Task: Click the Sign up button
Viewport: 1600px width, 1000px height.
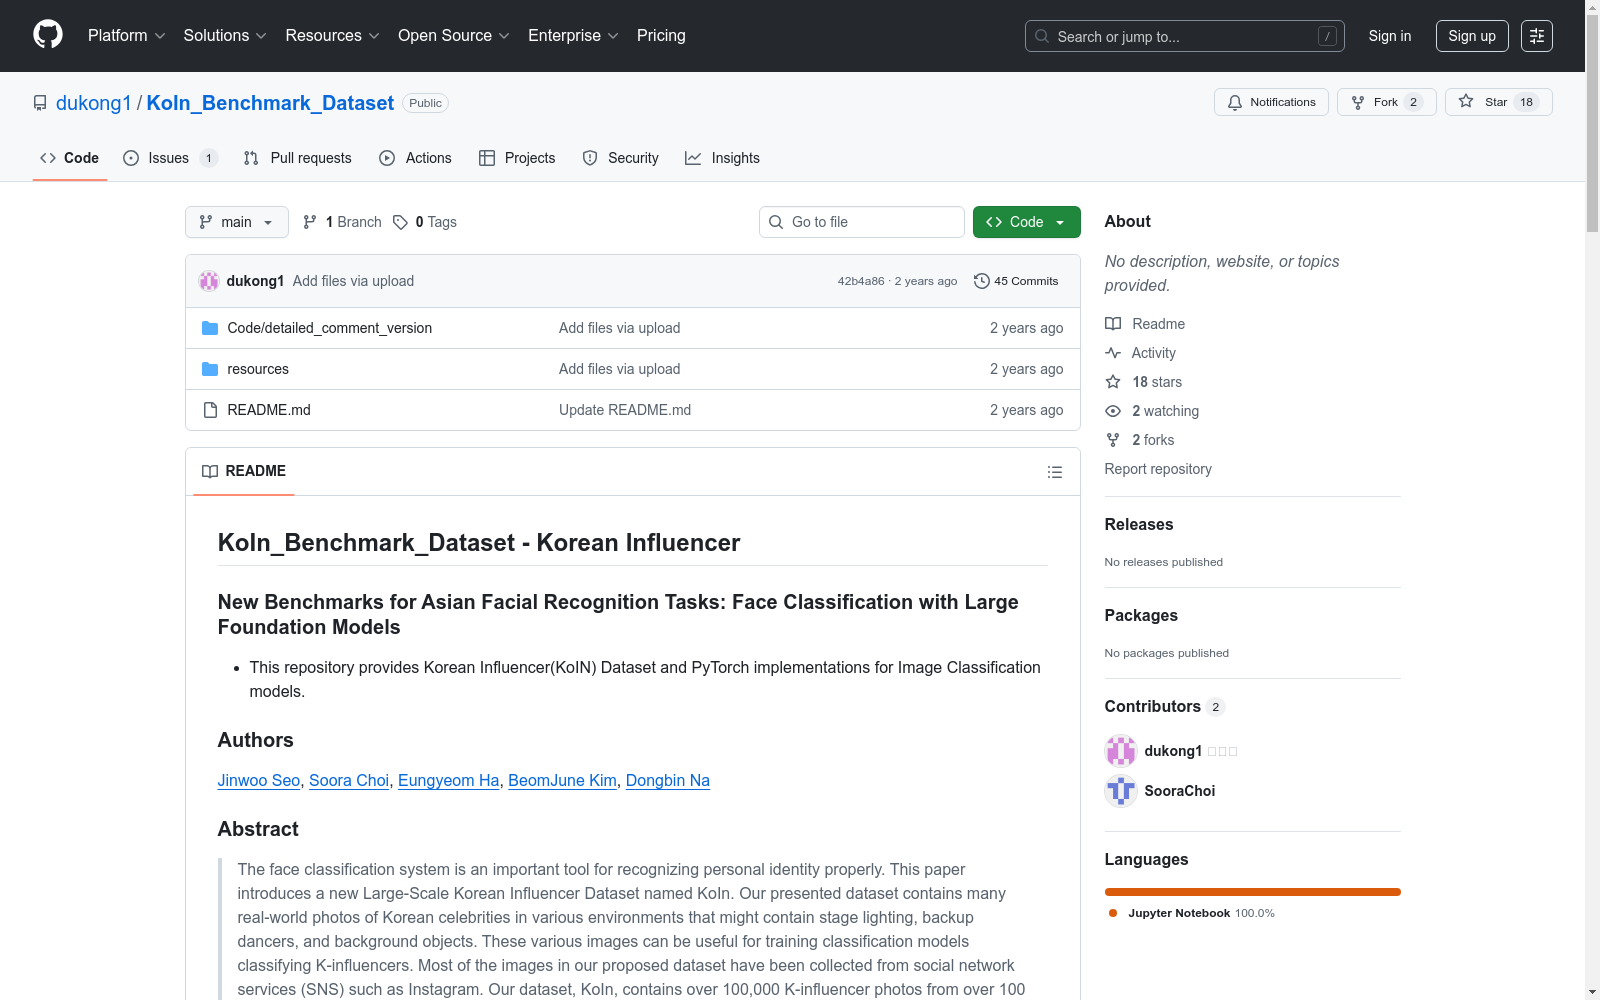Action: (x=1471, y=36)
